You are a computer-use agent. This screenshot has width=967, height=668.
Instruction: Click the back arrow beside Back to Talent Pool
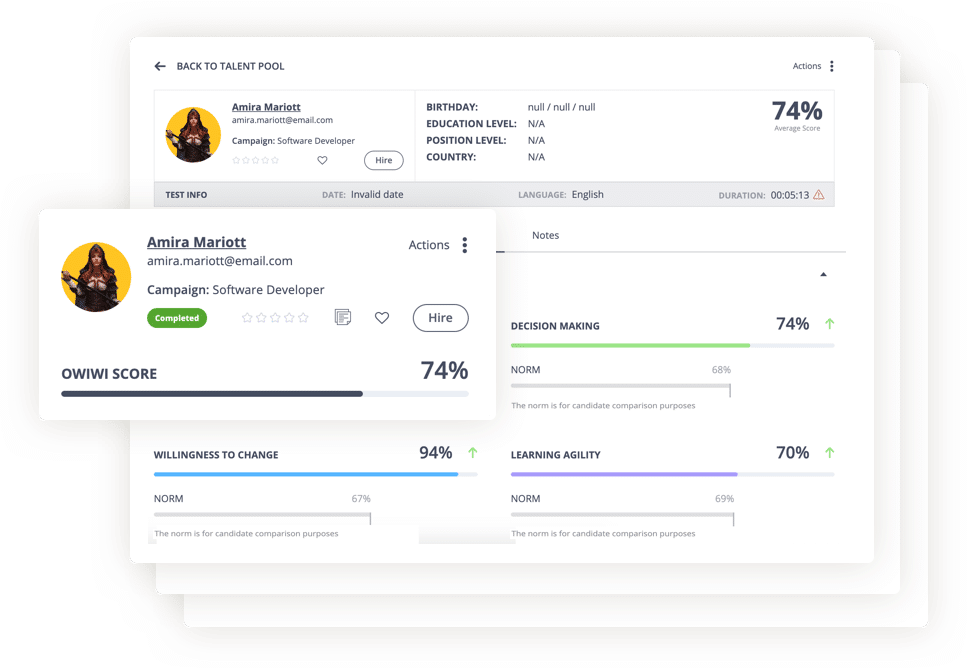[160, 66]
